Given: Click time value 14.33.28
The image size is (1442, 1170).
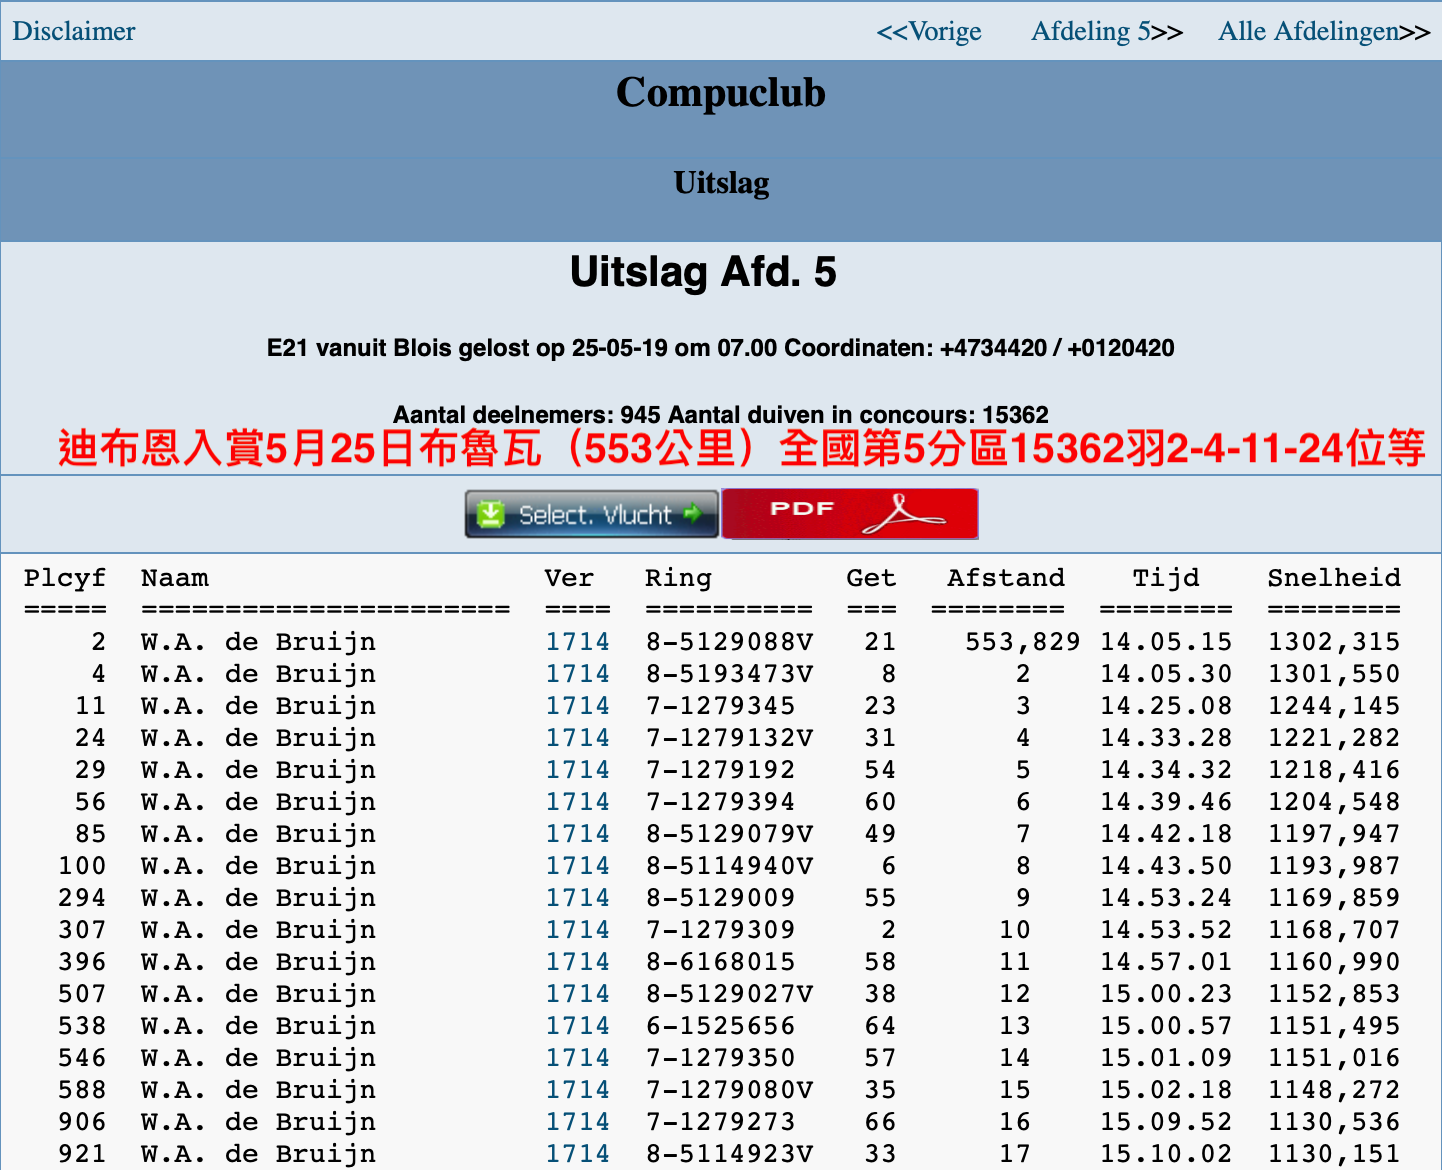Looking at the screenshot, I should (1166, 738).
